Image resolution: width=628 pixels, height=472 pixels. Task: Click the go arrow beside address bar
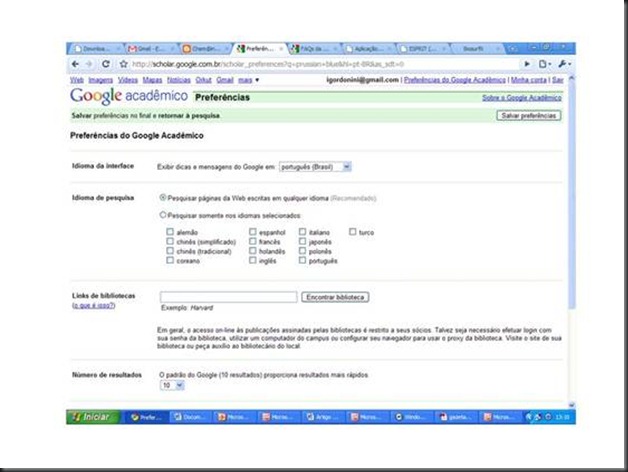point(527,64)
